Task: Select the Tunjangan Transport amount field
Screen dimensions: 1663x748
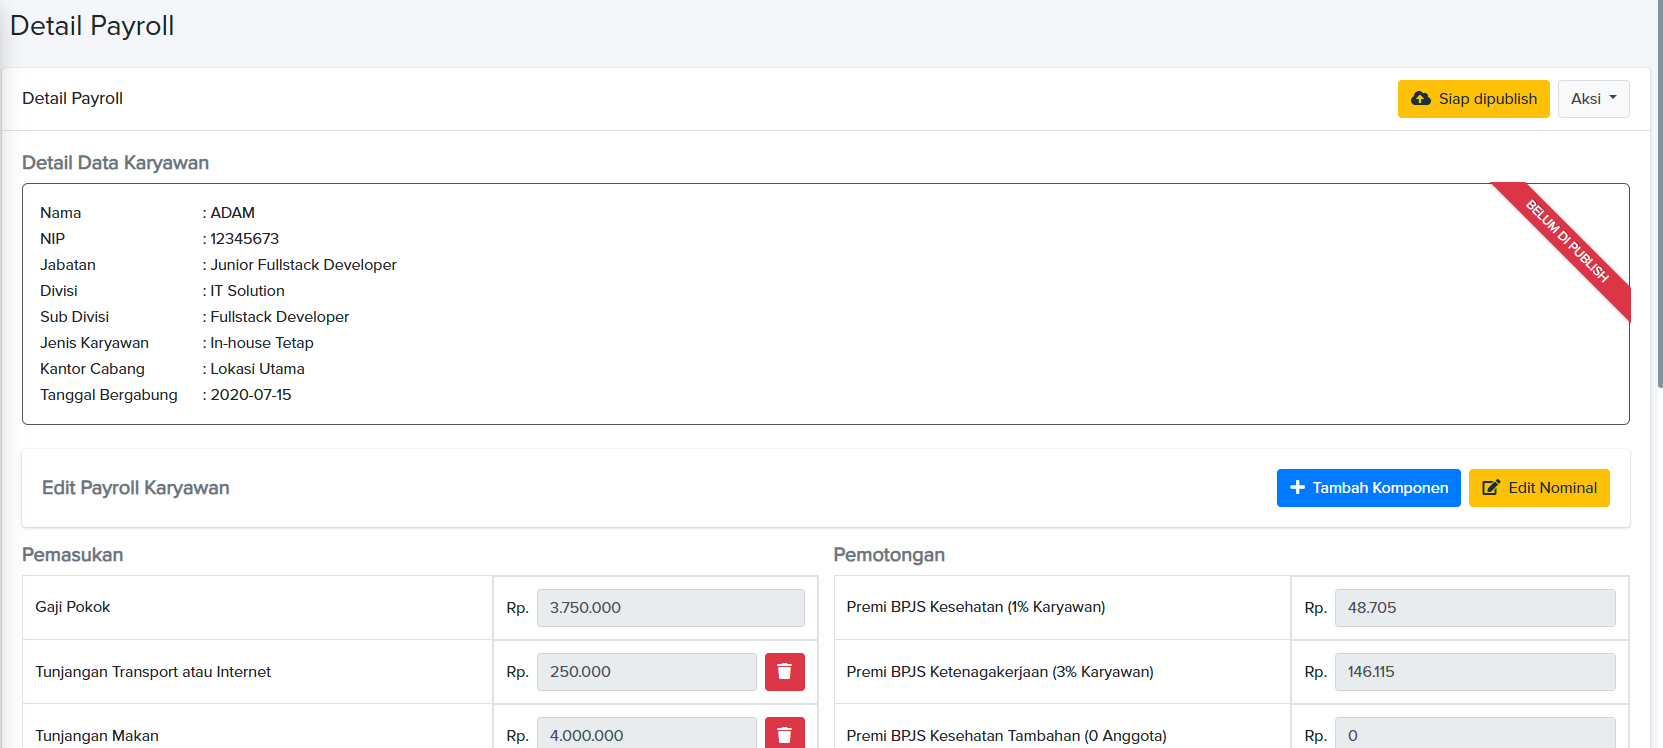Action: [646, 672]
